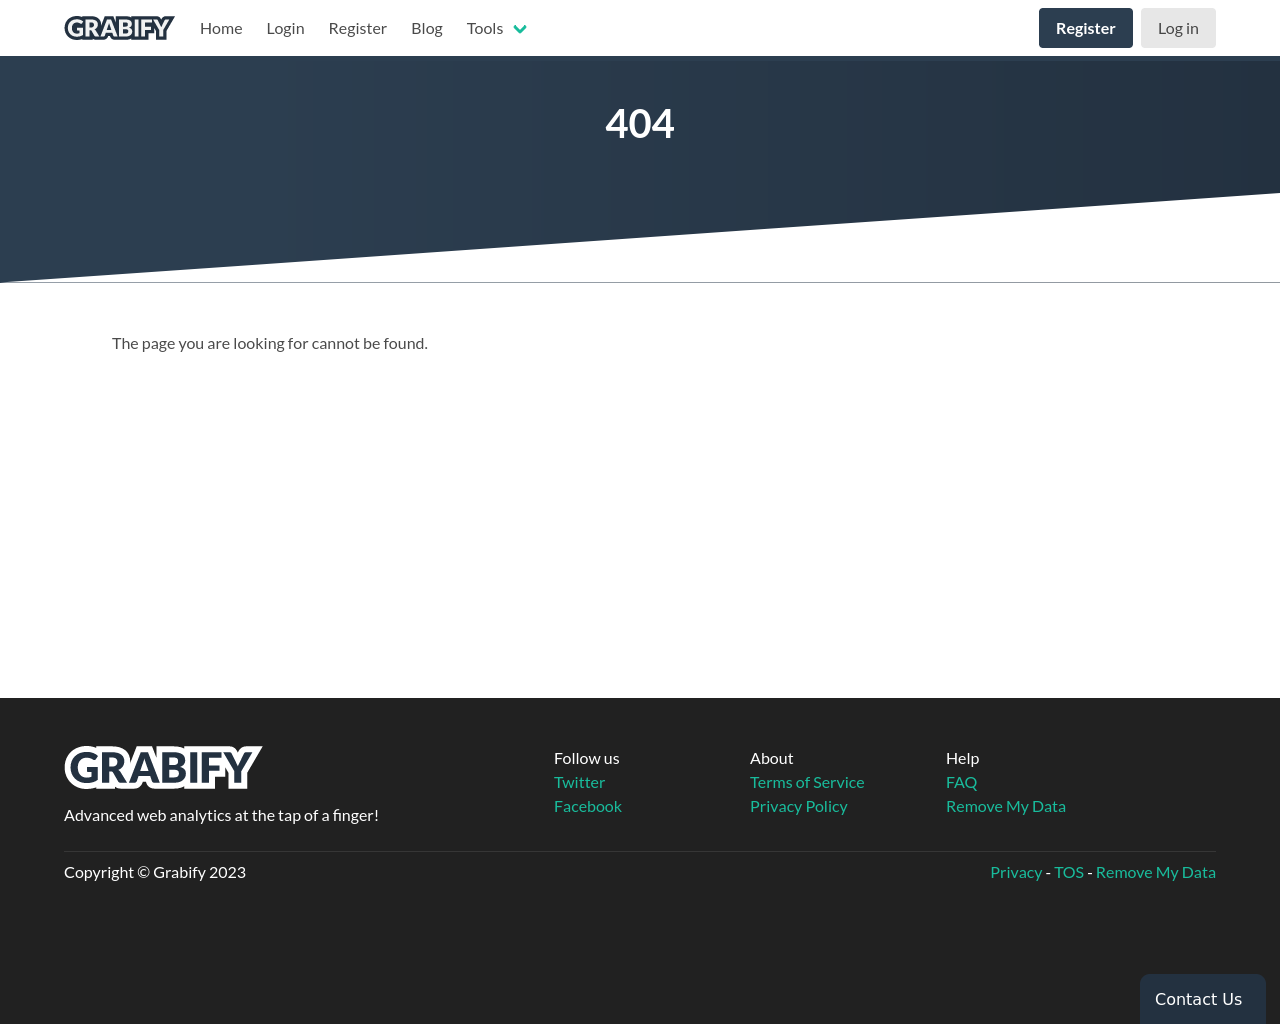Click the Log in button
The image size is (1280, 1024).
pos(1178,28)
